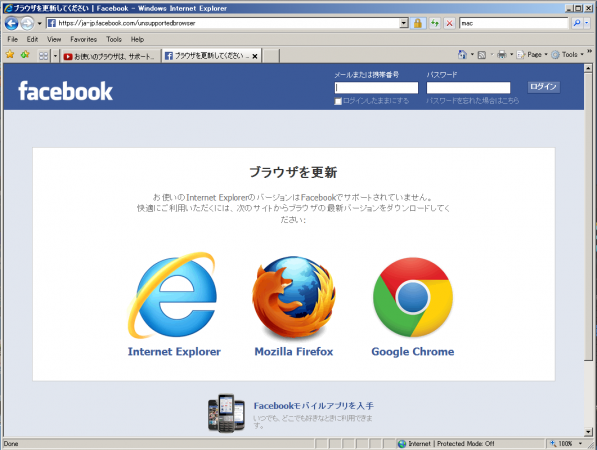Click the vertical scrollbar down arrow
597x450 pixels.
pos(588,432)
